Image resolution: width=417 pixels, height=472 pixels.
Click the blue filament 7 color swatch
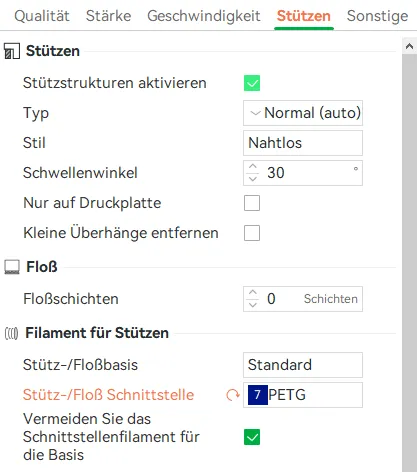coord(258,395)
